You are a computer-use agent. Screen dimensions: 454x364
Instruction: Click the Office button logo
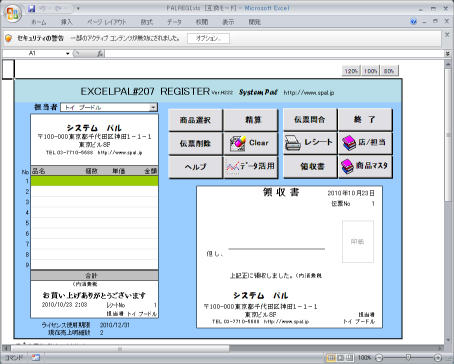13,14
